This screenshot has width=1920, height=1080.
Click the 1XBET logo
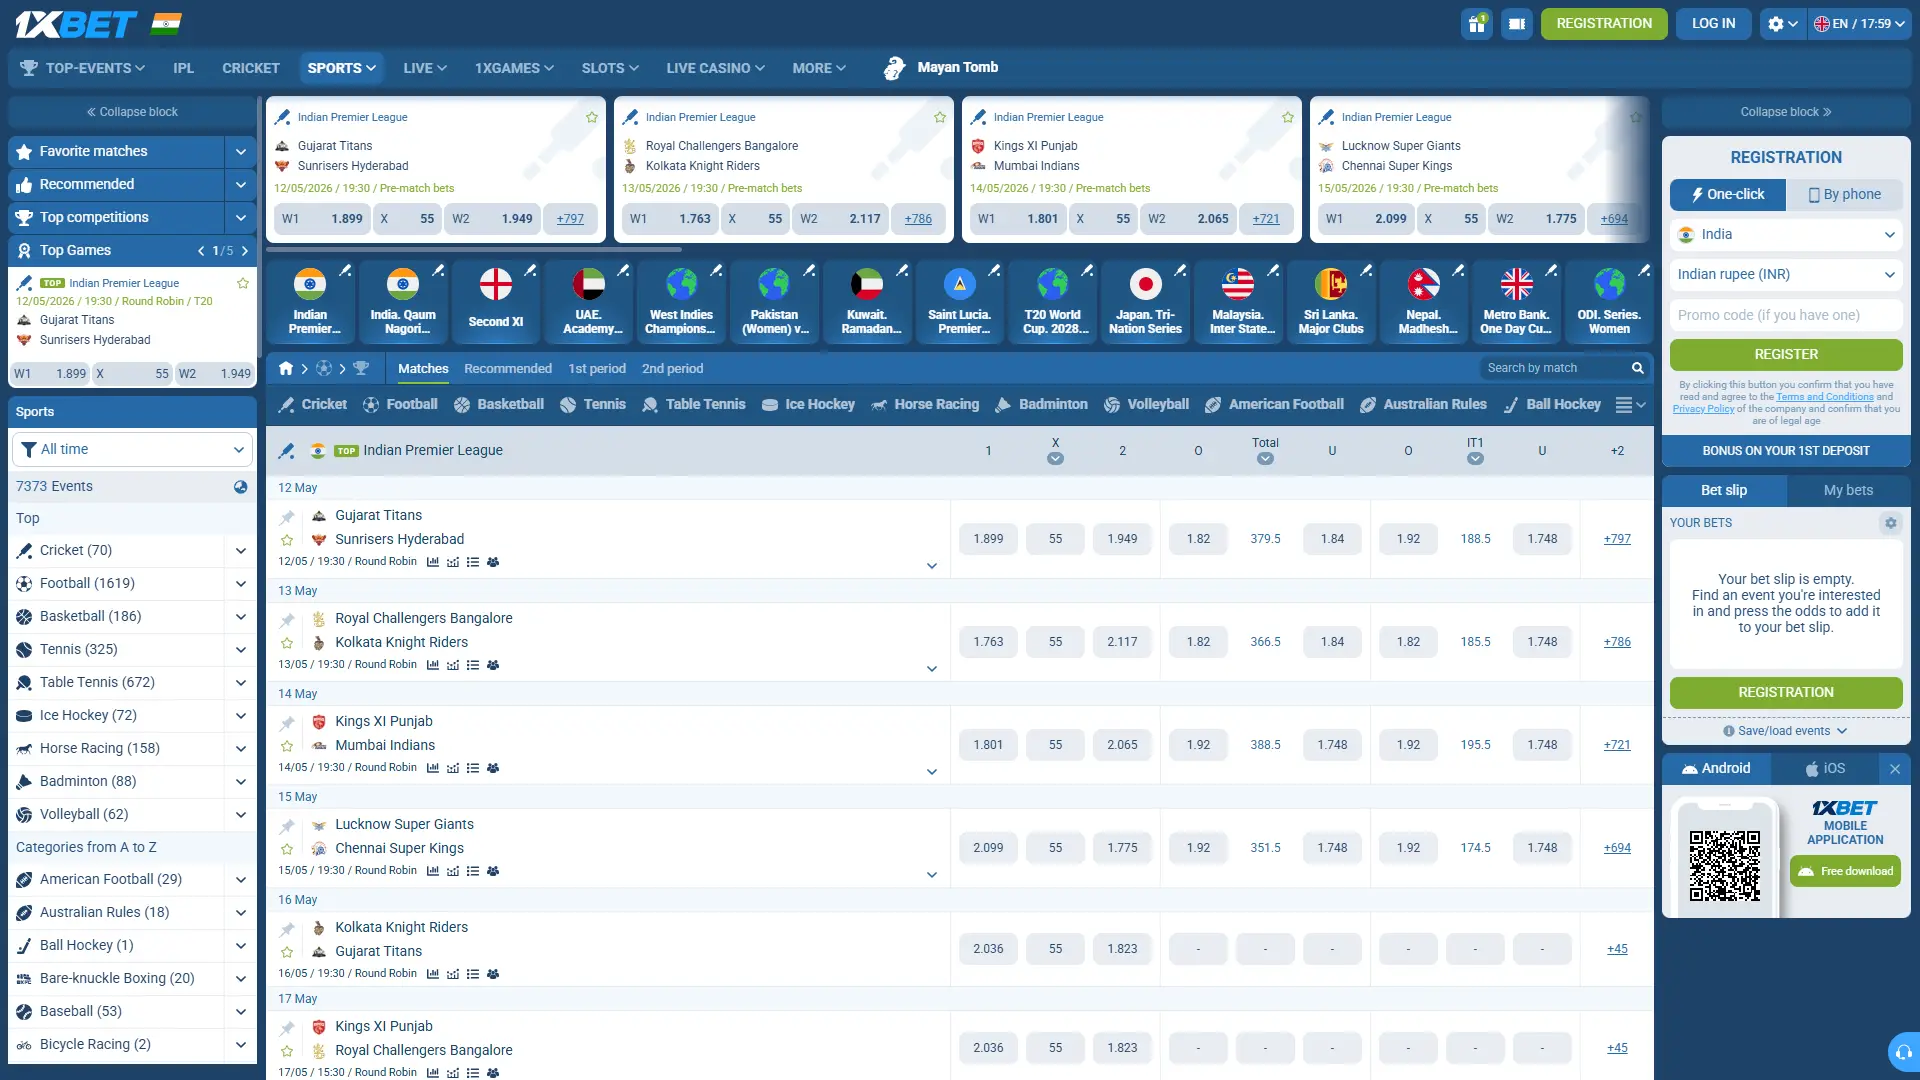coord(76,24)
